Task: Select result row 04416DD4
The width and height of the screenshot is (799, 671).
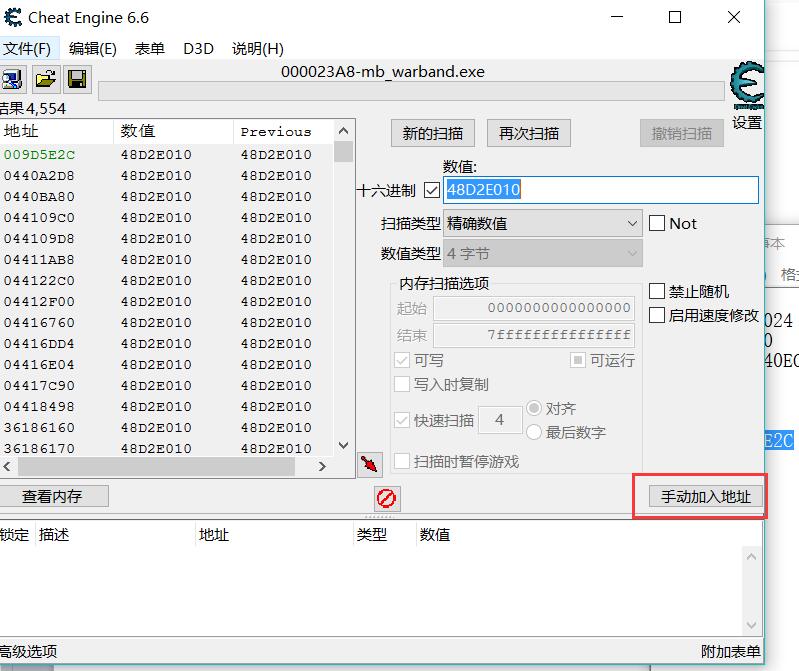Action: 167,344
